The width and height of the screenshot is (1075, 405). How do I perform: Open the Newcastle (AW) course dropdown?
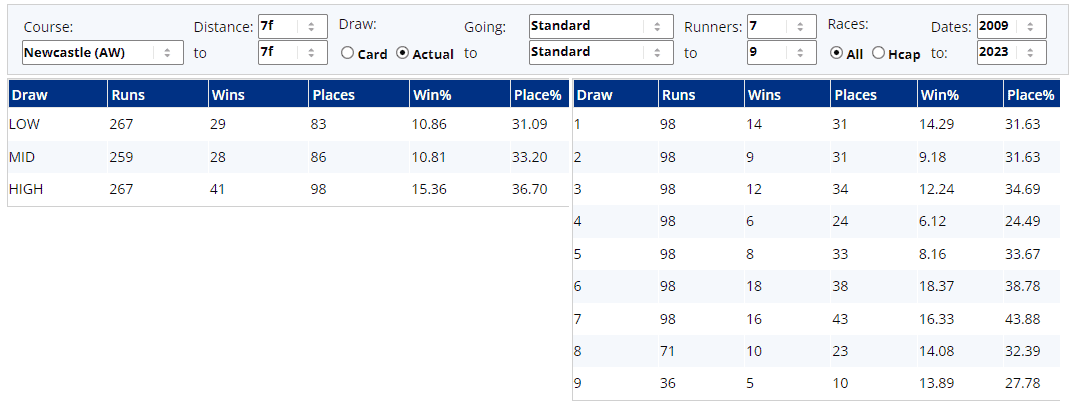(x=102, y=52)
